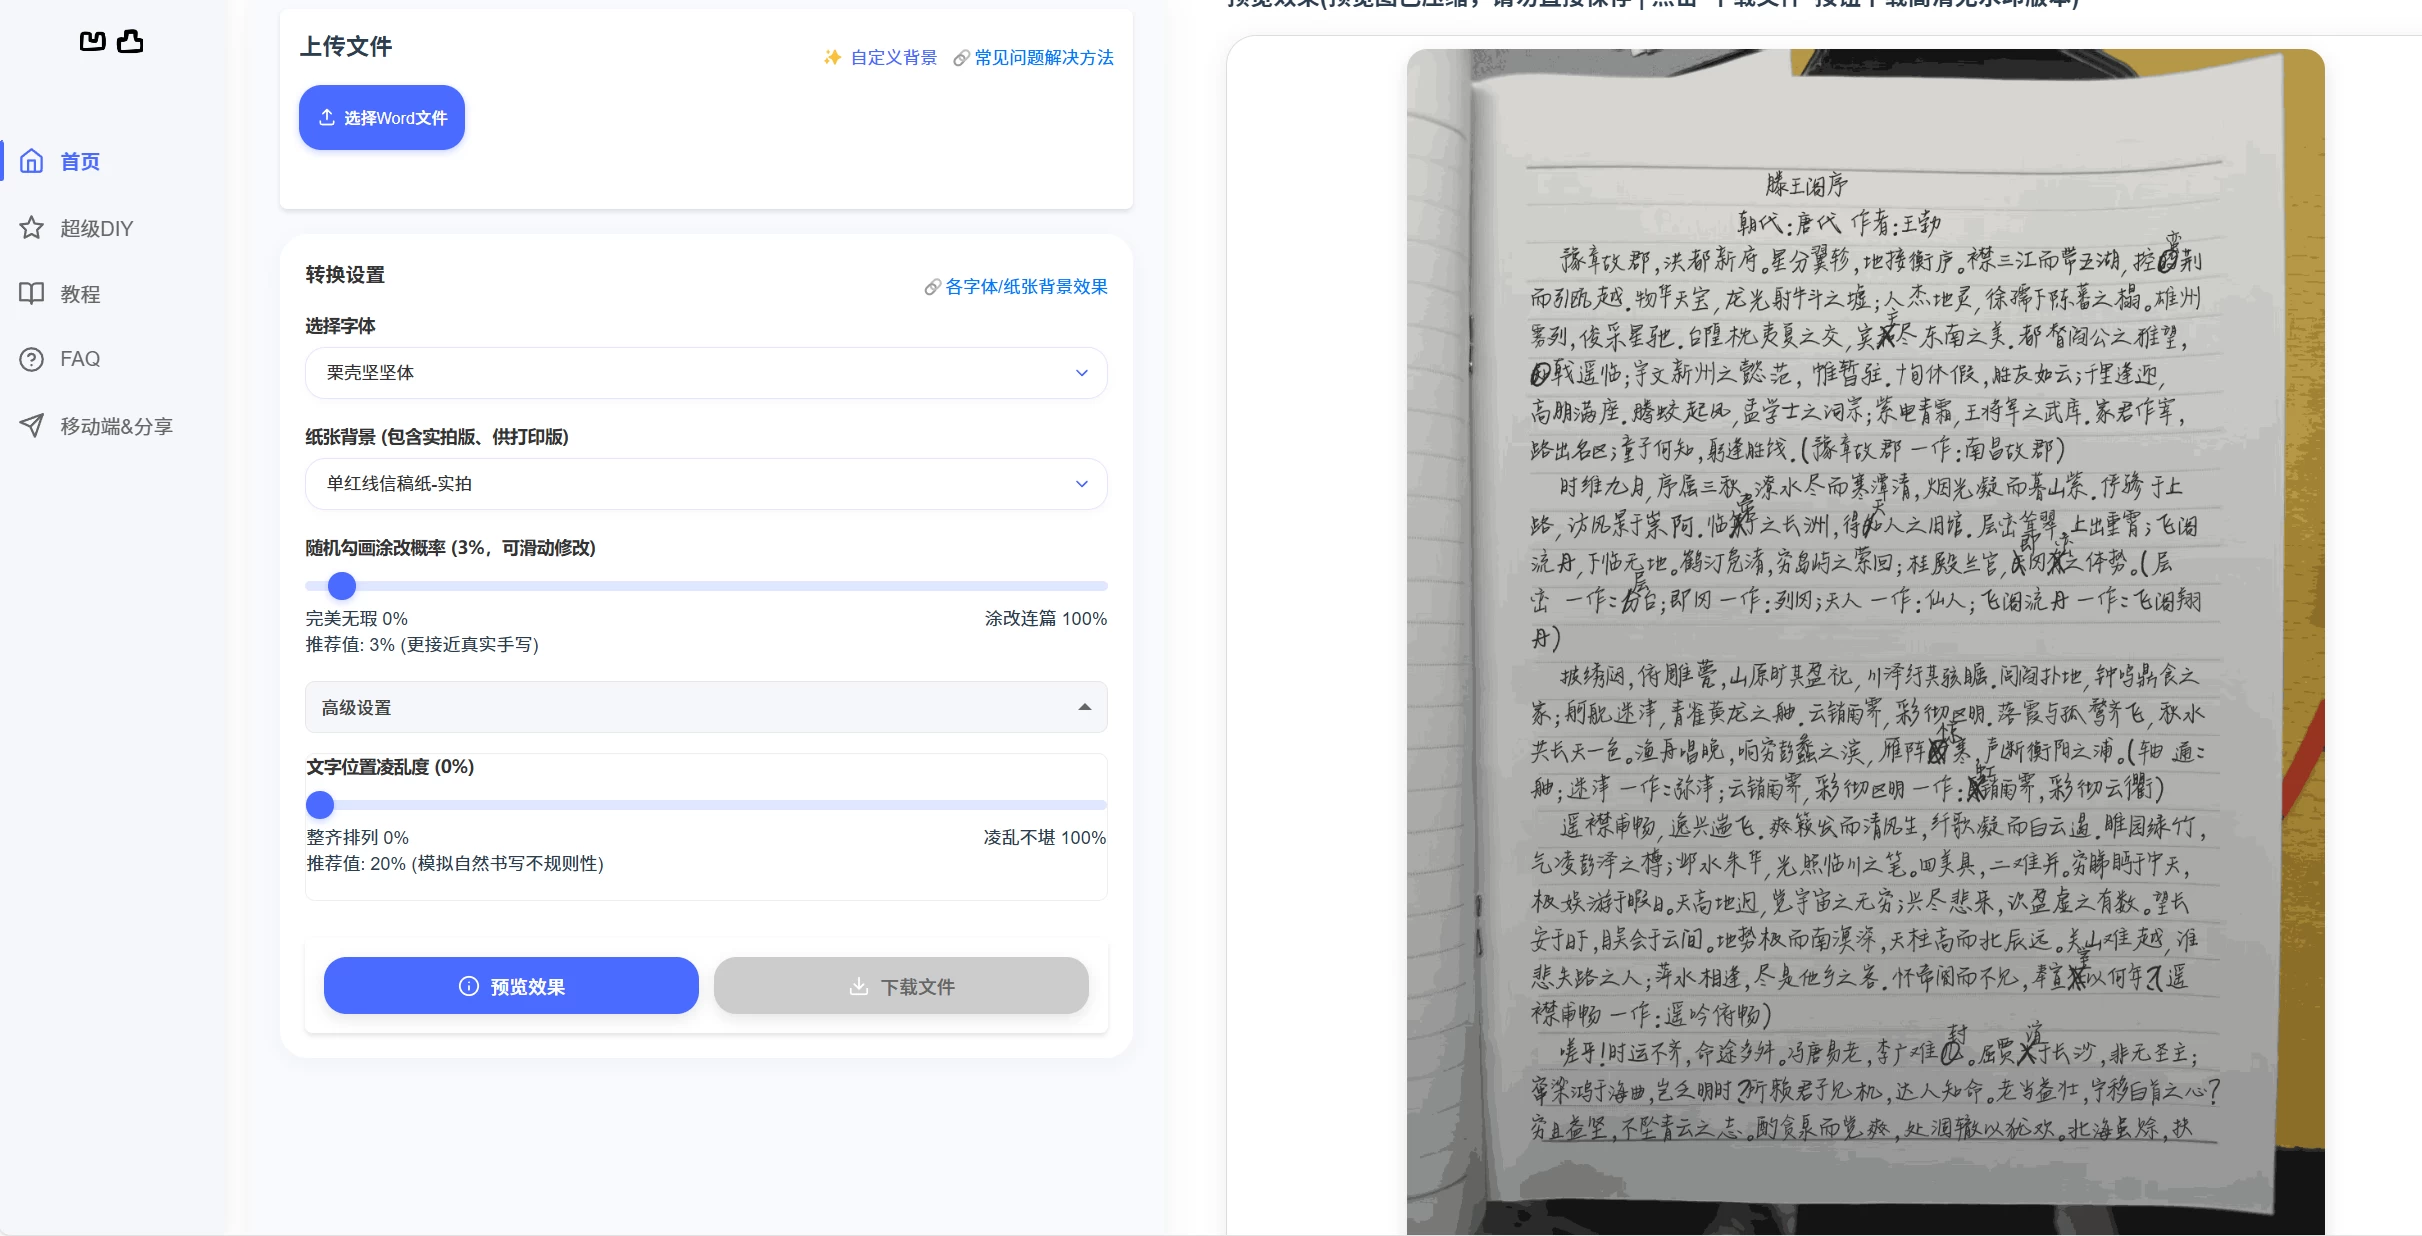Click the question-mark icon beside FAQ
Screen dimensions: 2422x1236
click(x=31, y=359)
